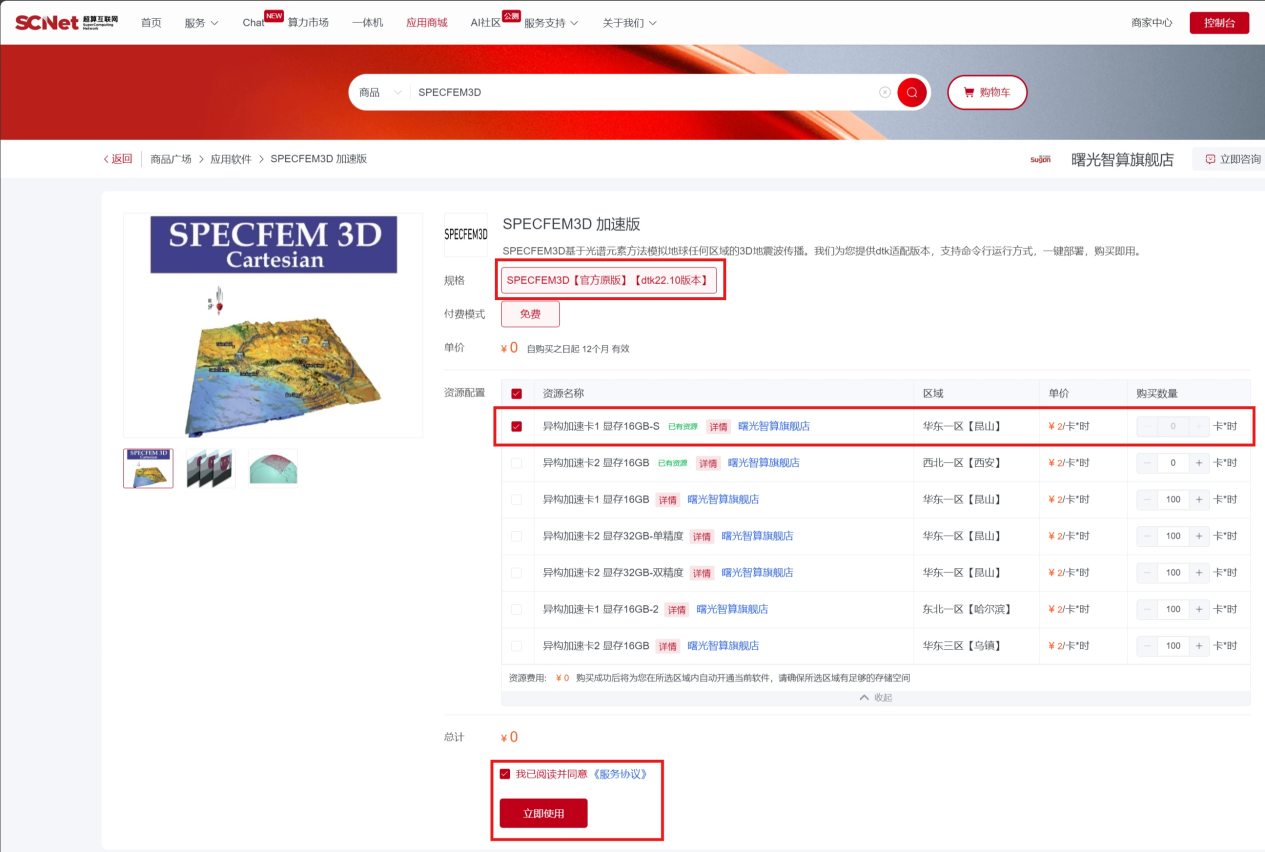Clear the search field with X icon

coord(885,92)
